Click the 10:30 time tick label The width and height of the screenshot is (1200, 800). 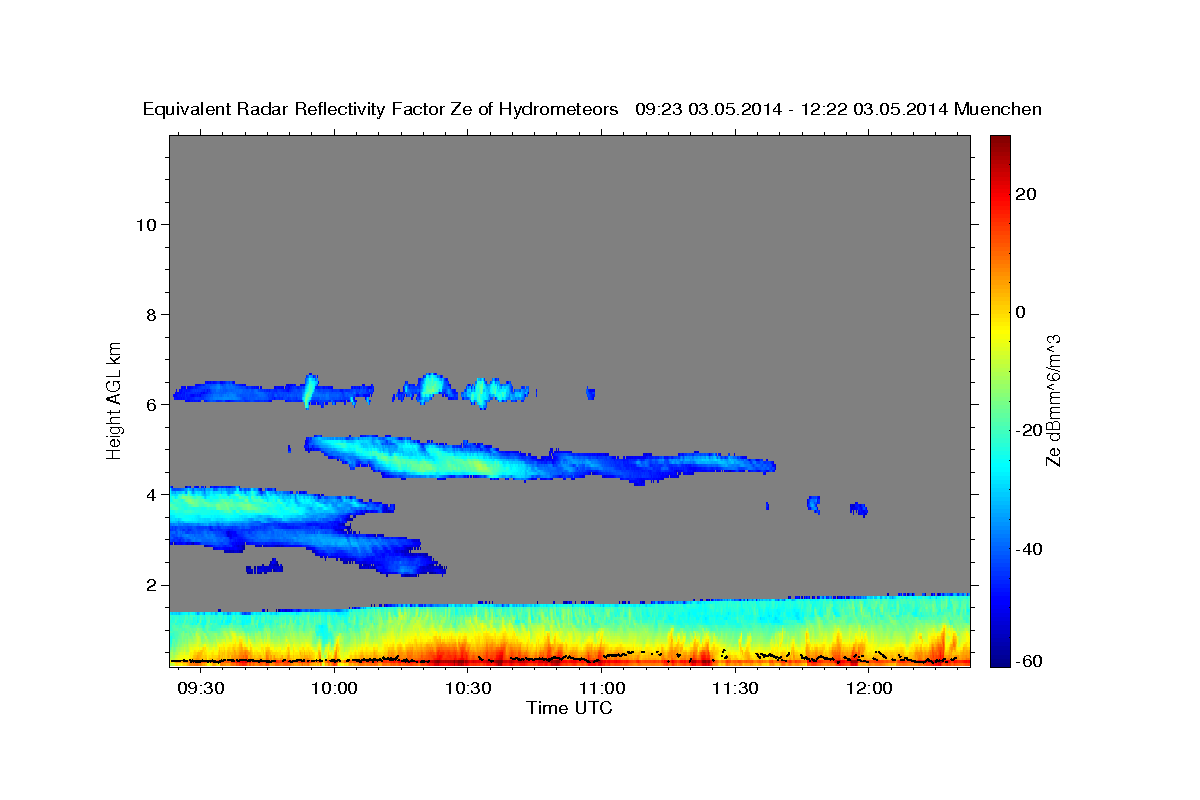(x=469, y=690)
